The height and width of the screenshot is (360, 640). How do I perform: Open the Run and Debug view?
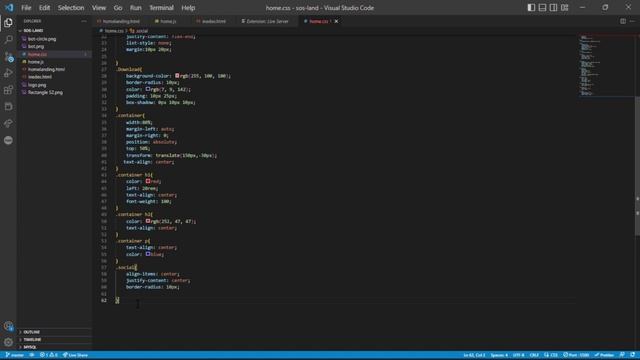coord(8,73)
